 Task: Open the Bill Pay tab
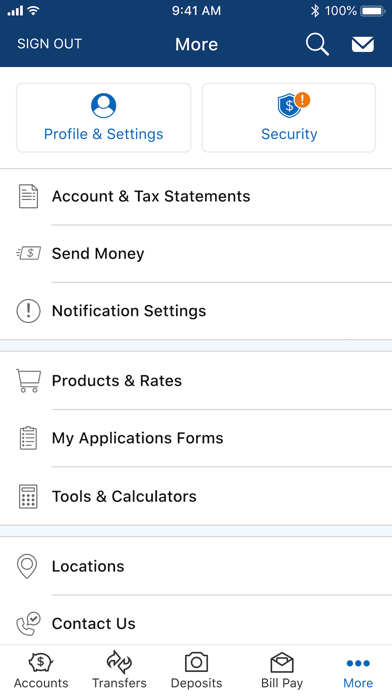pos(282,670)
